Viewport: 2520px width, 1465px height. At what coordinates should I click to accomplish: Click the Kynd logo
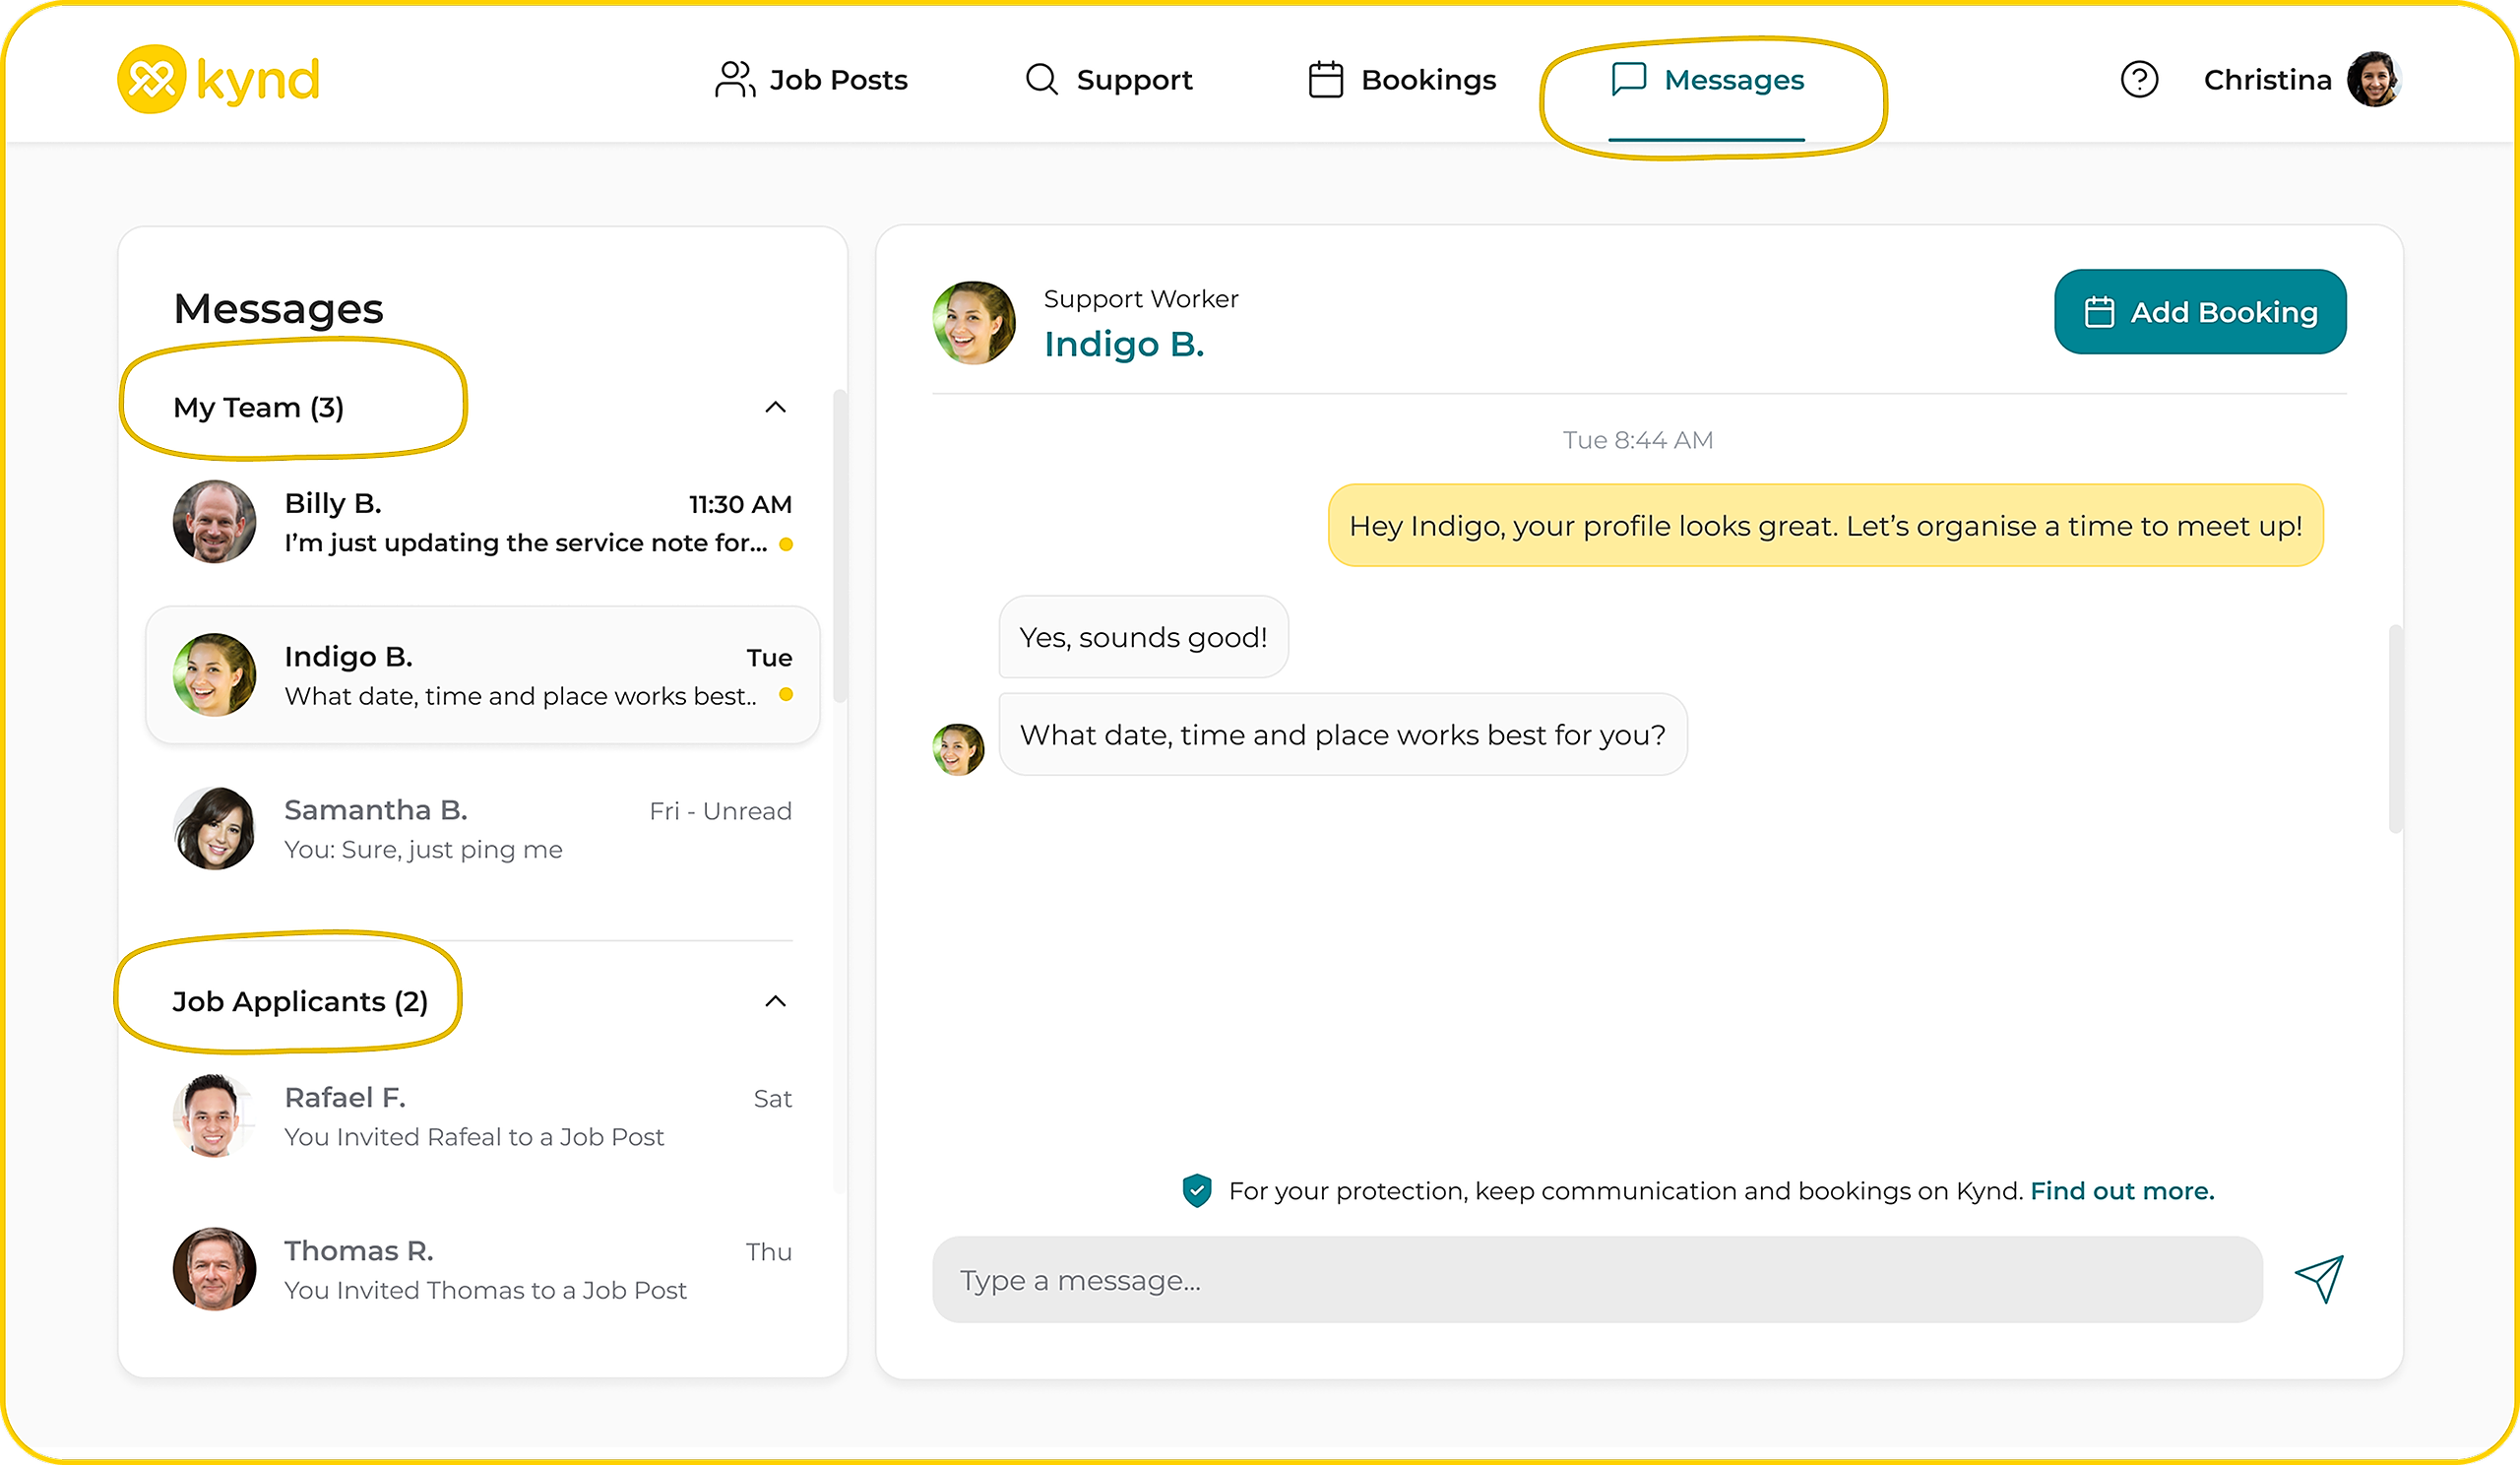(x=218, y=79)
